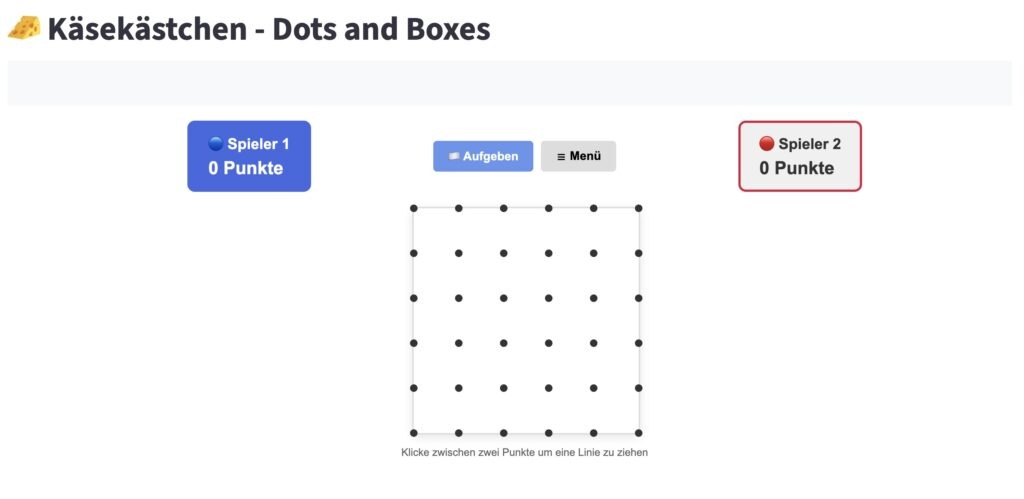Click the white flag icon on Aufgeben

[454, 156]
